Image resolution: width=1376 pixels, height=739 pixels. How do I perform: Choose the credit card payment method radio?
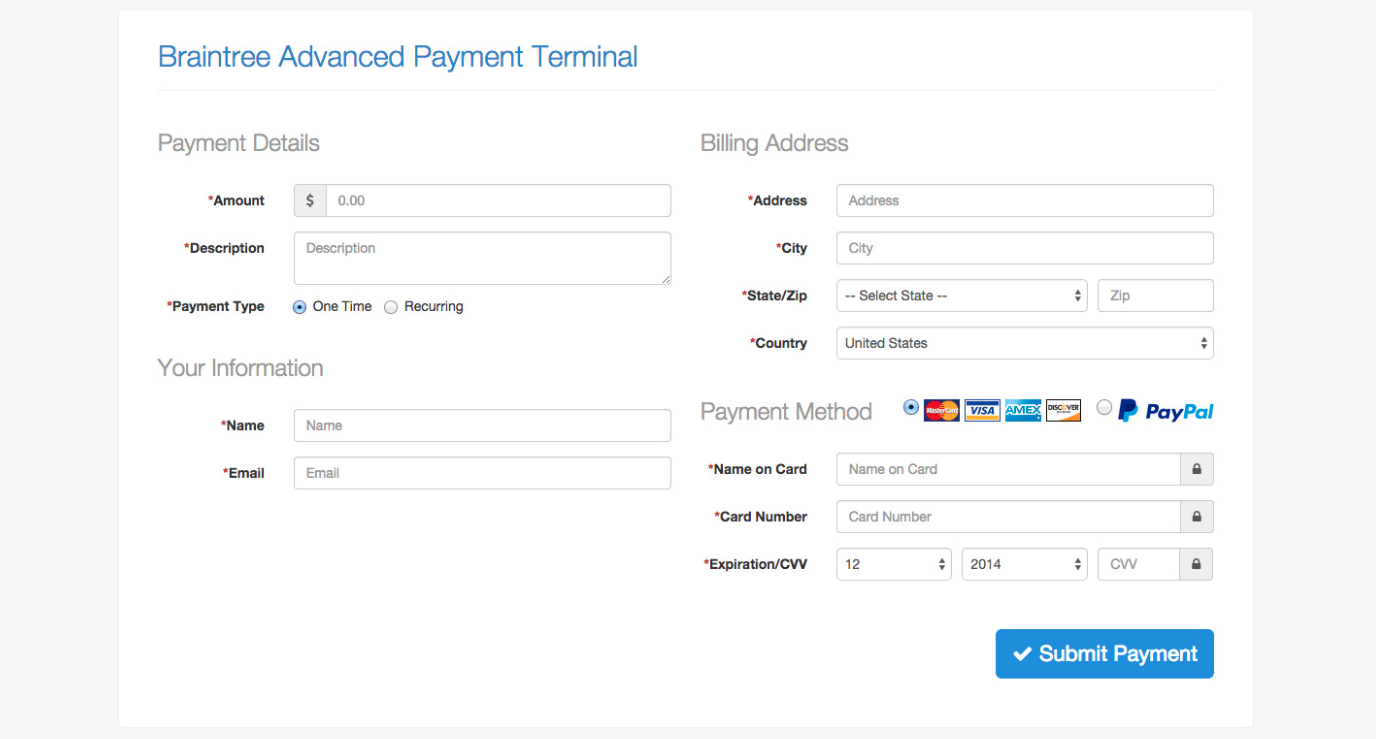910,407
